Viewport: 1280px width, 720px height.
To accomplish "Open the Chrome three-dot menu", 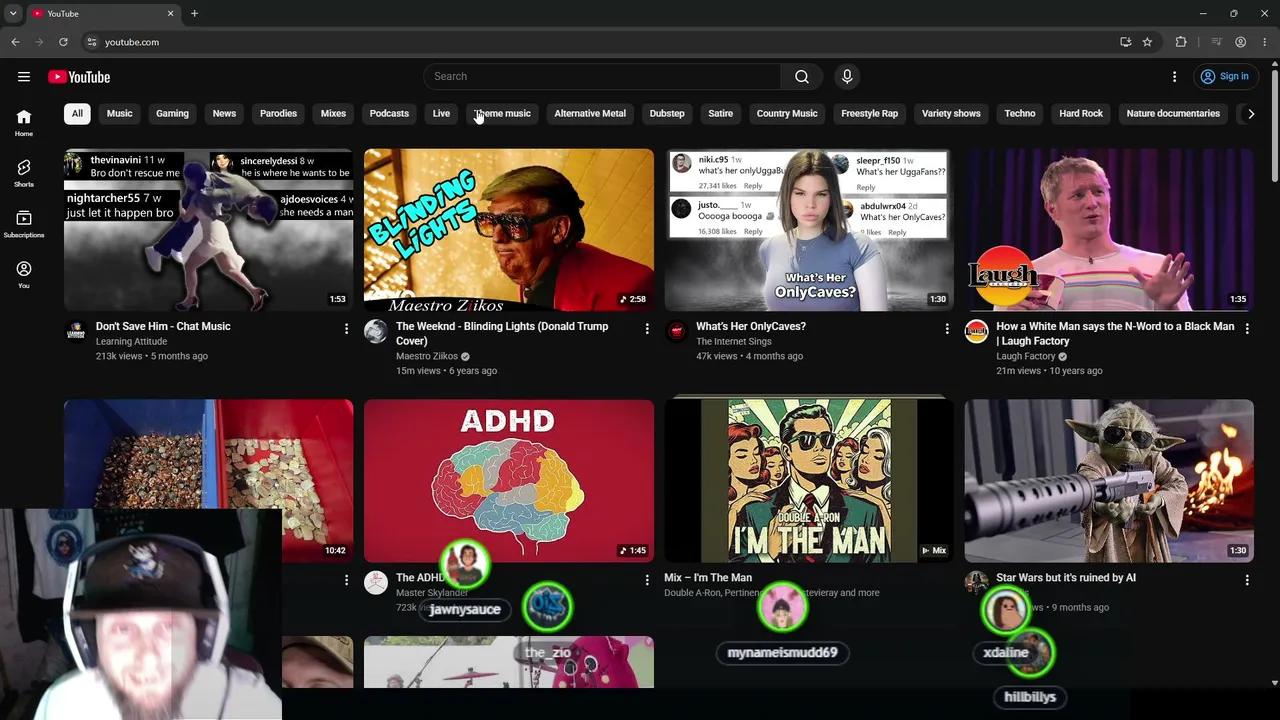I will point(1265,42).
